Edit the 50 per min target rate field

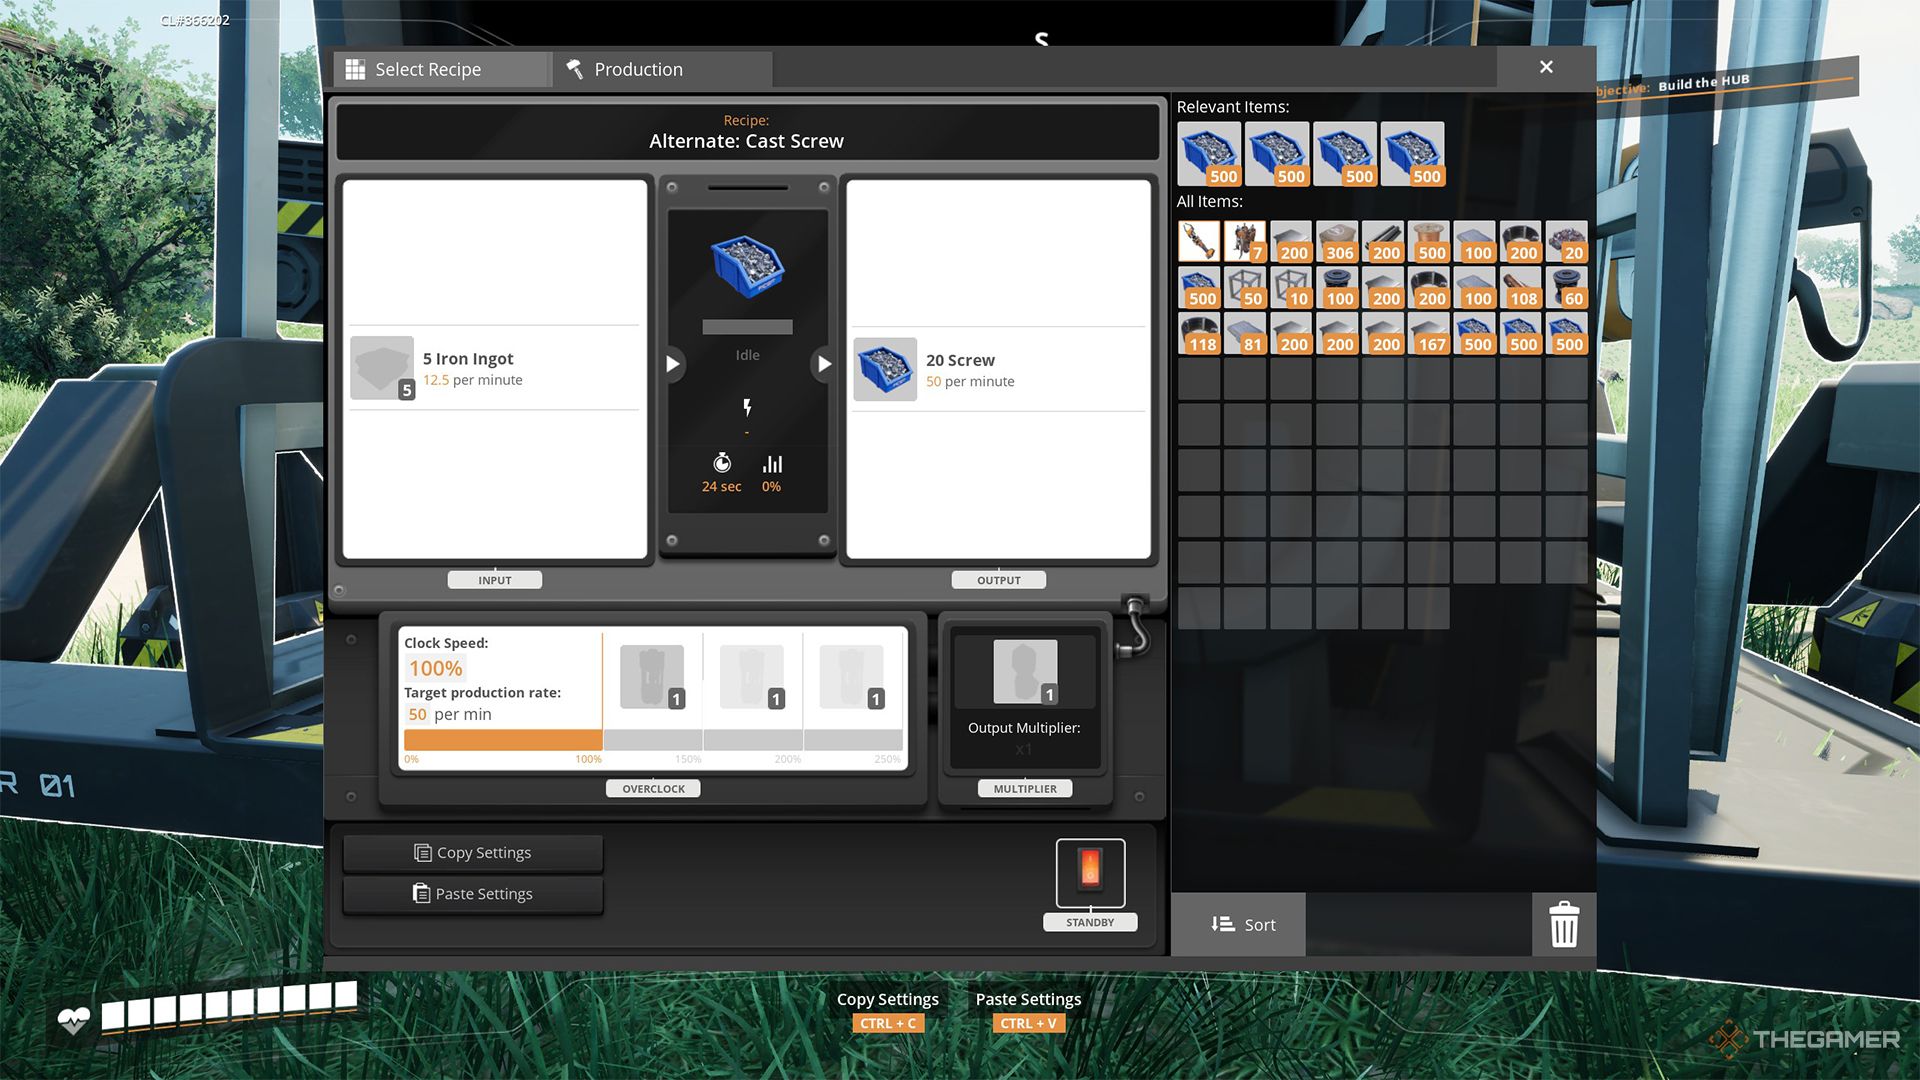pyautogui.click(x=418, y=714)
